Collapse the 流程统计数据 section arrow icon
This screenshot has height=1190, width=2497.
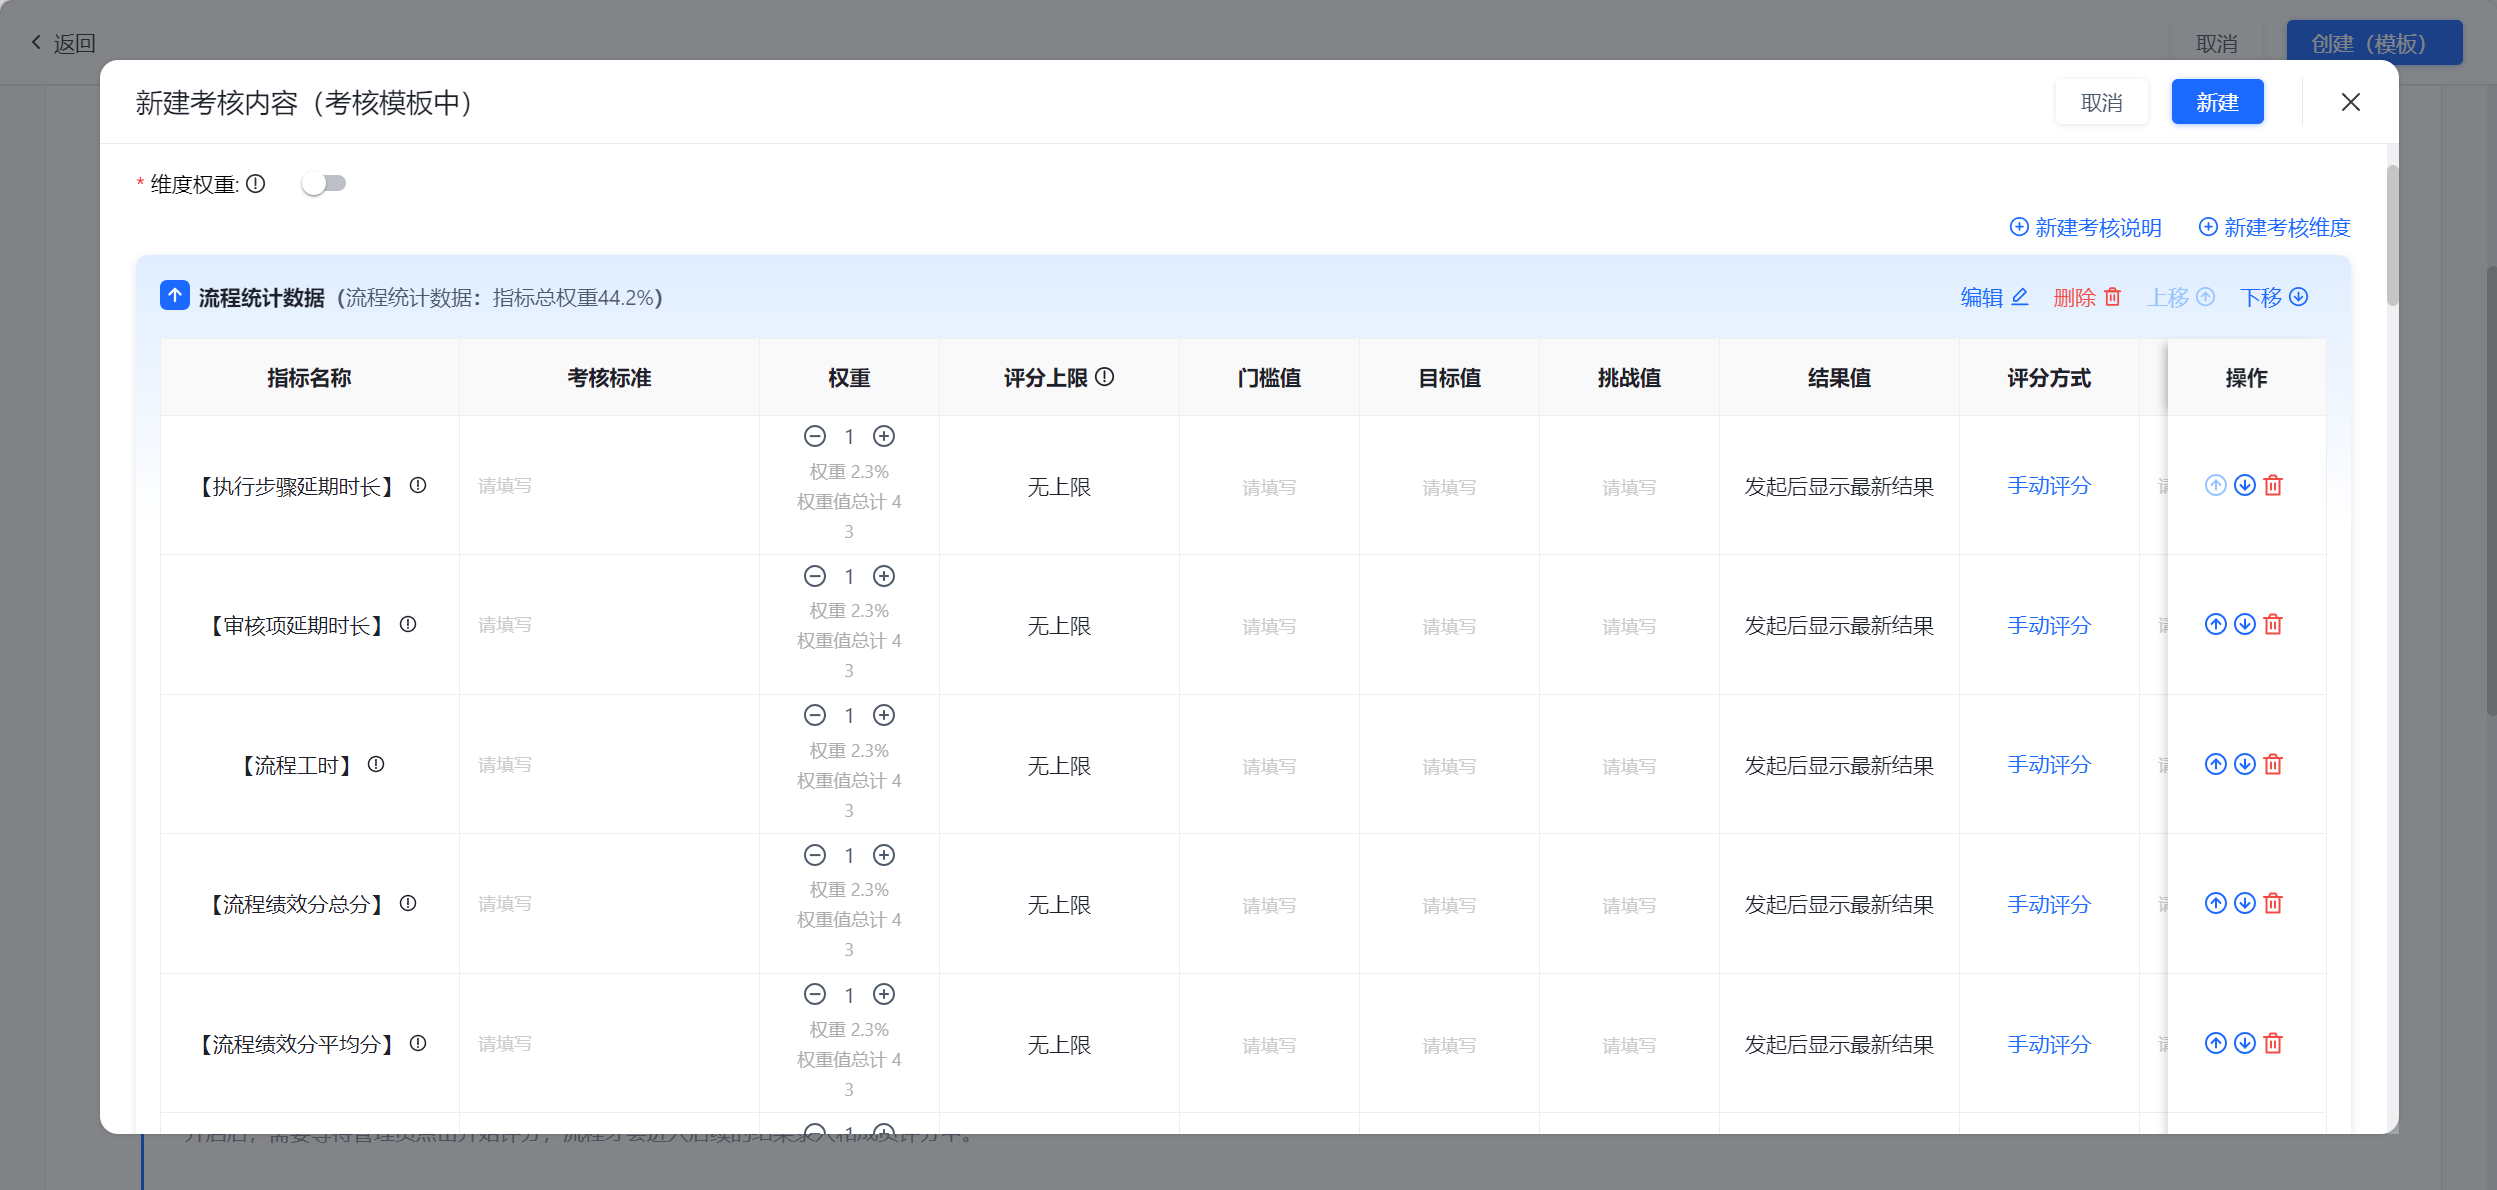click(x=175, y=296)
